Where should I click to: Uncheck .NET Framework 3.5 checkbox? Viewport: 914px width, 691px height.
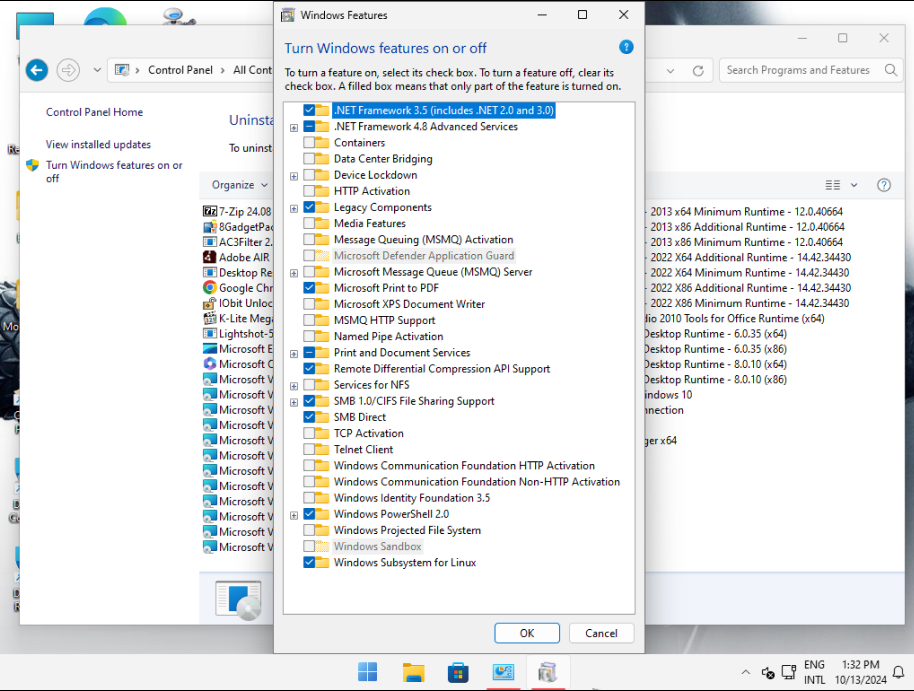(309, 110)
